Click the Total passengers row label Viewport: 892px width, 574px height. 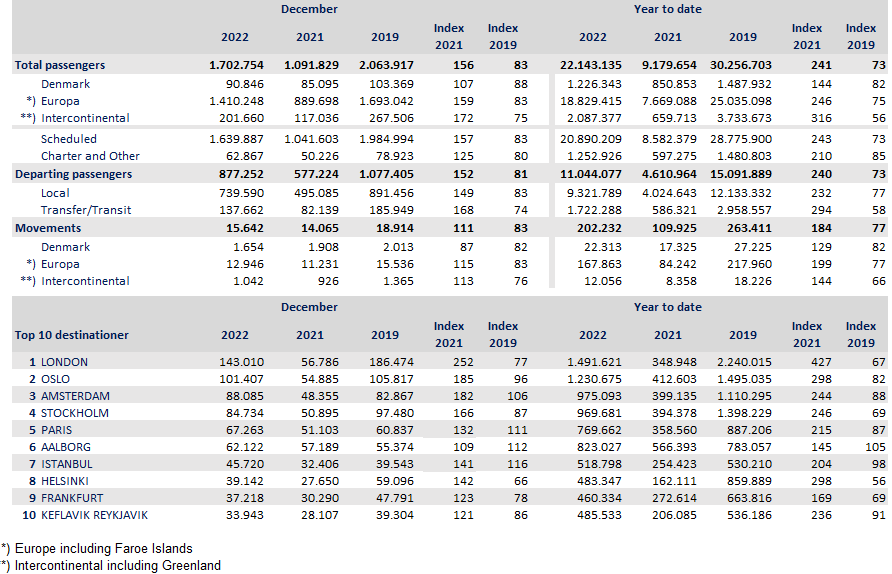click(60, 65)
